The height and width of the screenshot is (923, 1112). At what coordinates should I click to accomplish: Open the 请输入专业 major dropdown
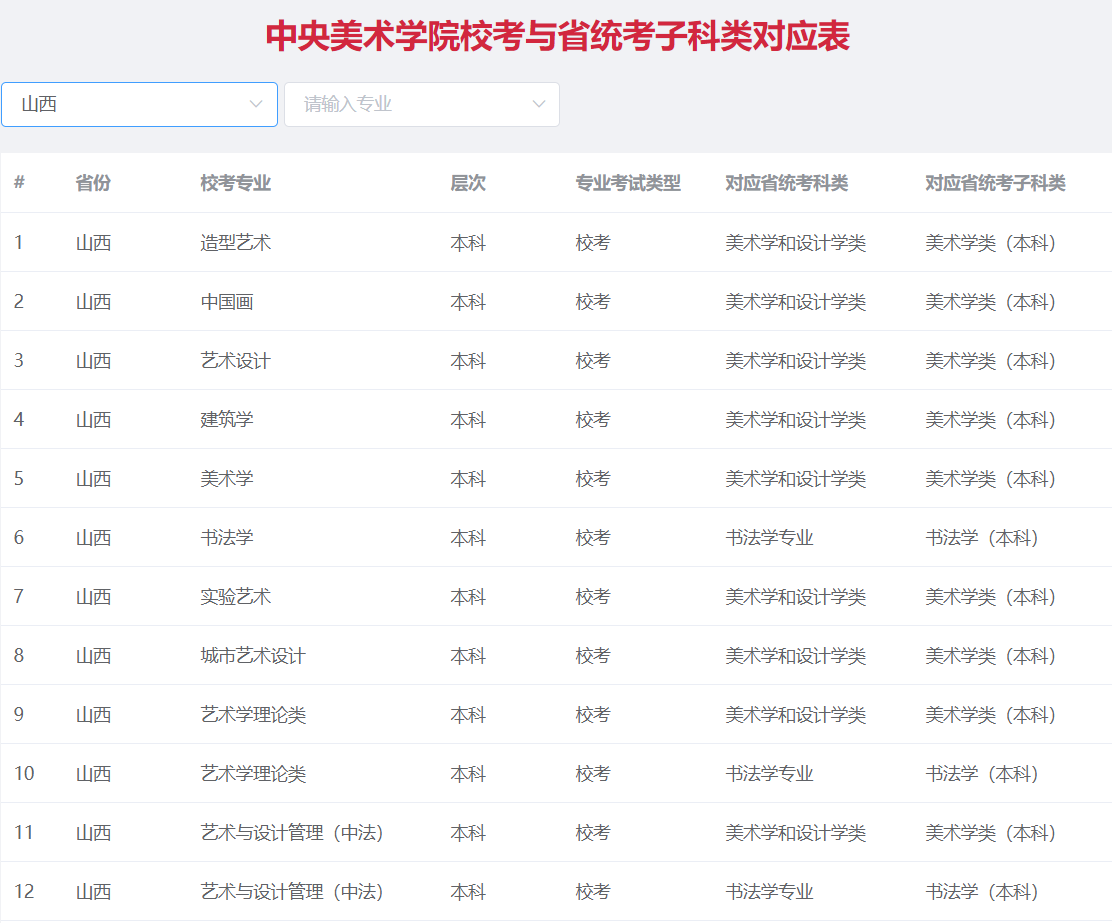pos(422,104)
